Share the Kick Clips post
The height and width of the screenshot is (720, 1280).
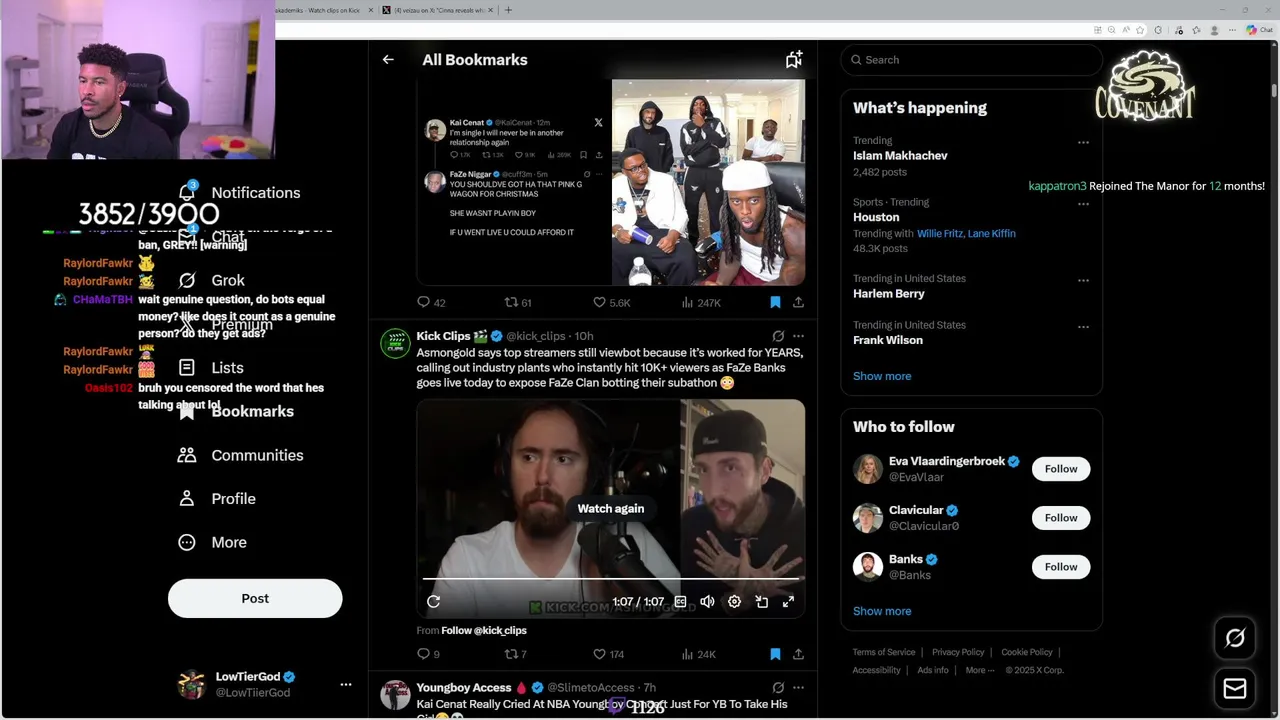[798, 654]
